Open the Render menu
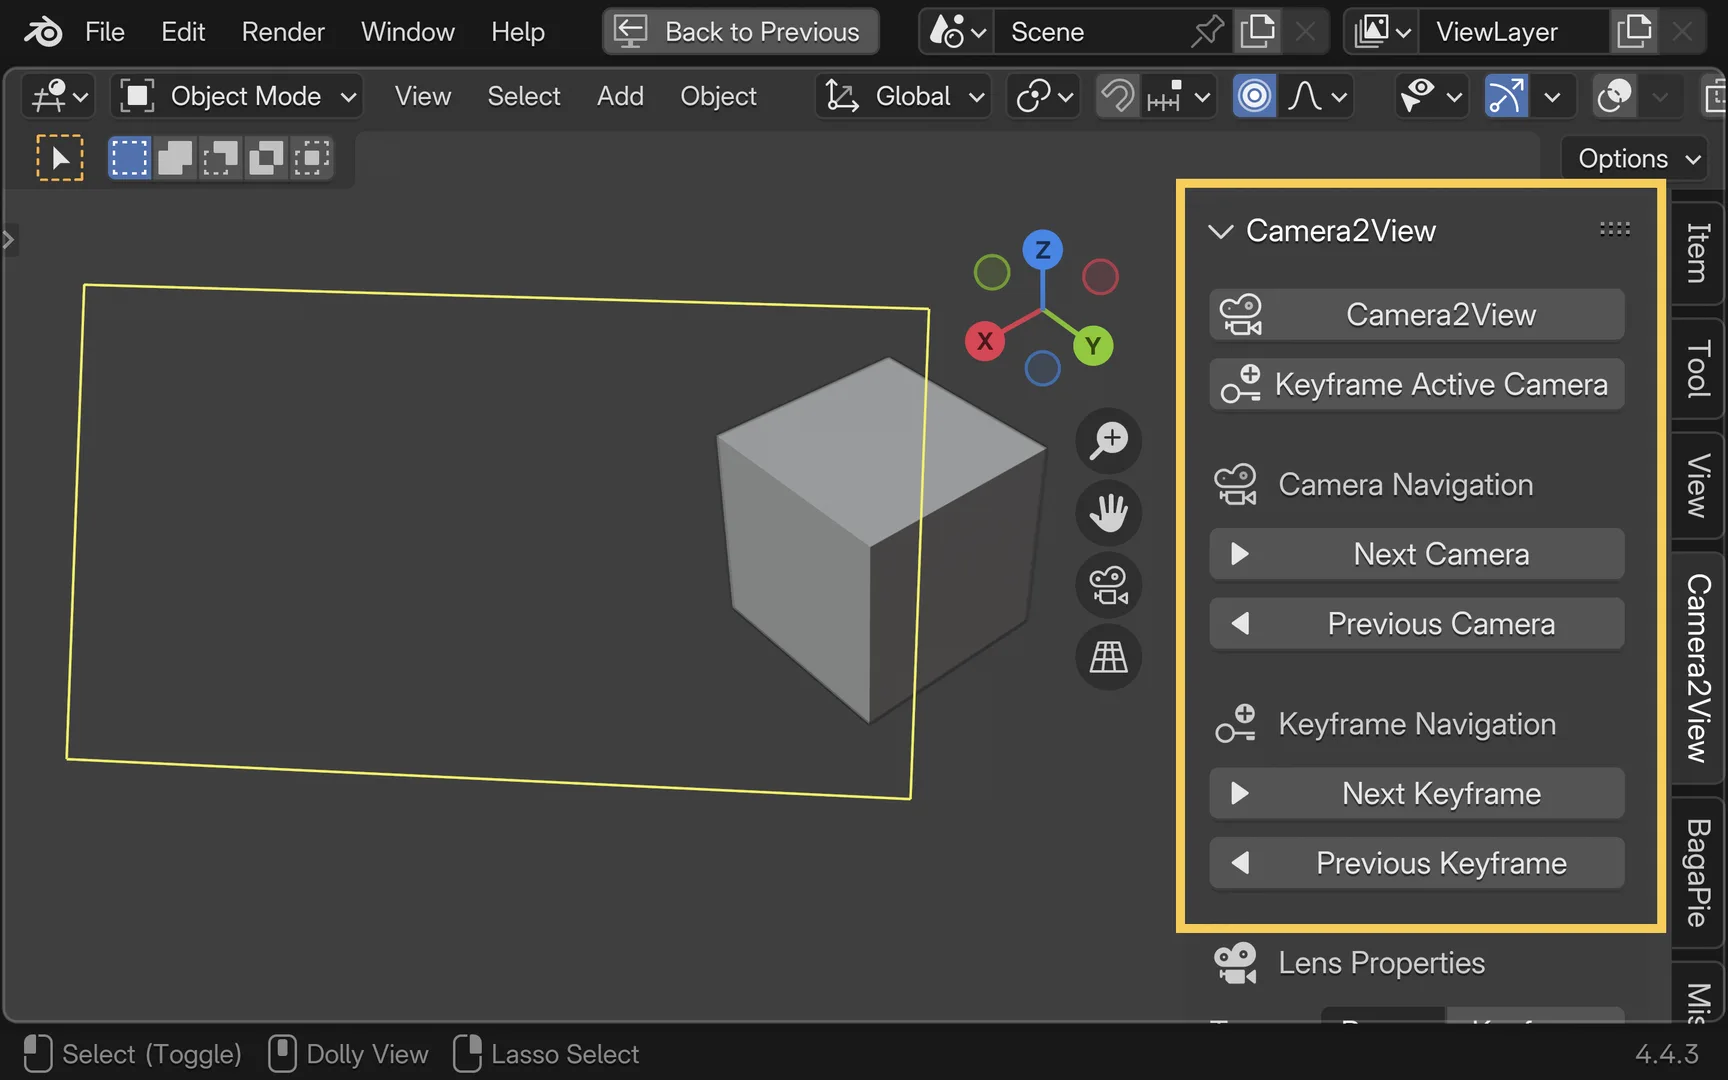 point(283,32)
